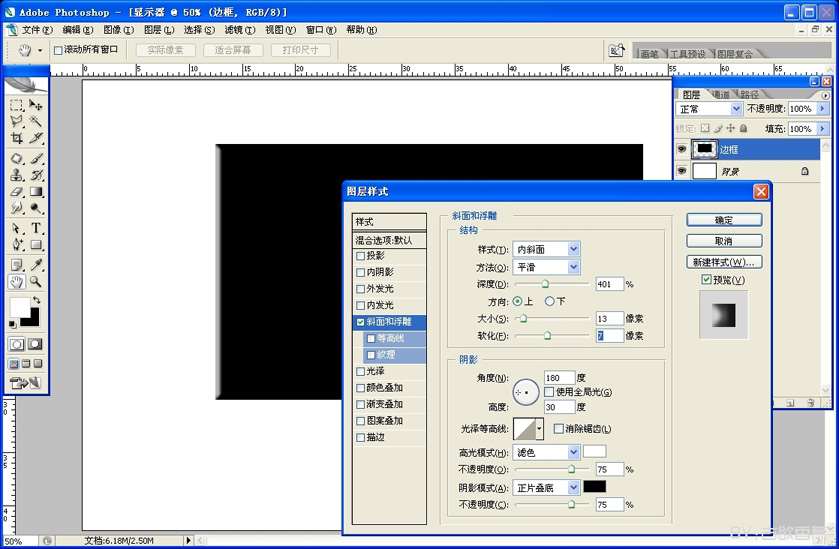Click the 新建样式 button
Screen dimensions: 839x549
point(724,262)
